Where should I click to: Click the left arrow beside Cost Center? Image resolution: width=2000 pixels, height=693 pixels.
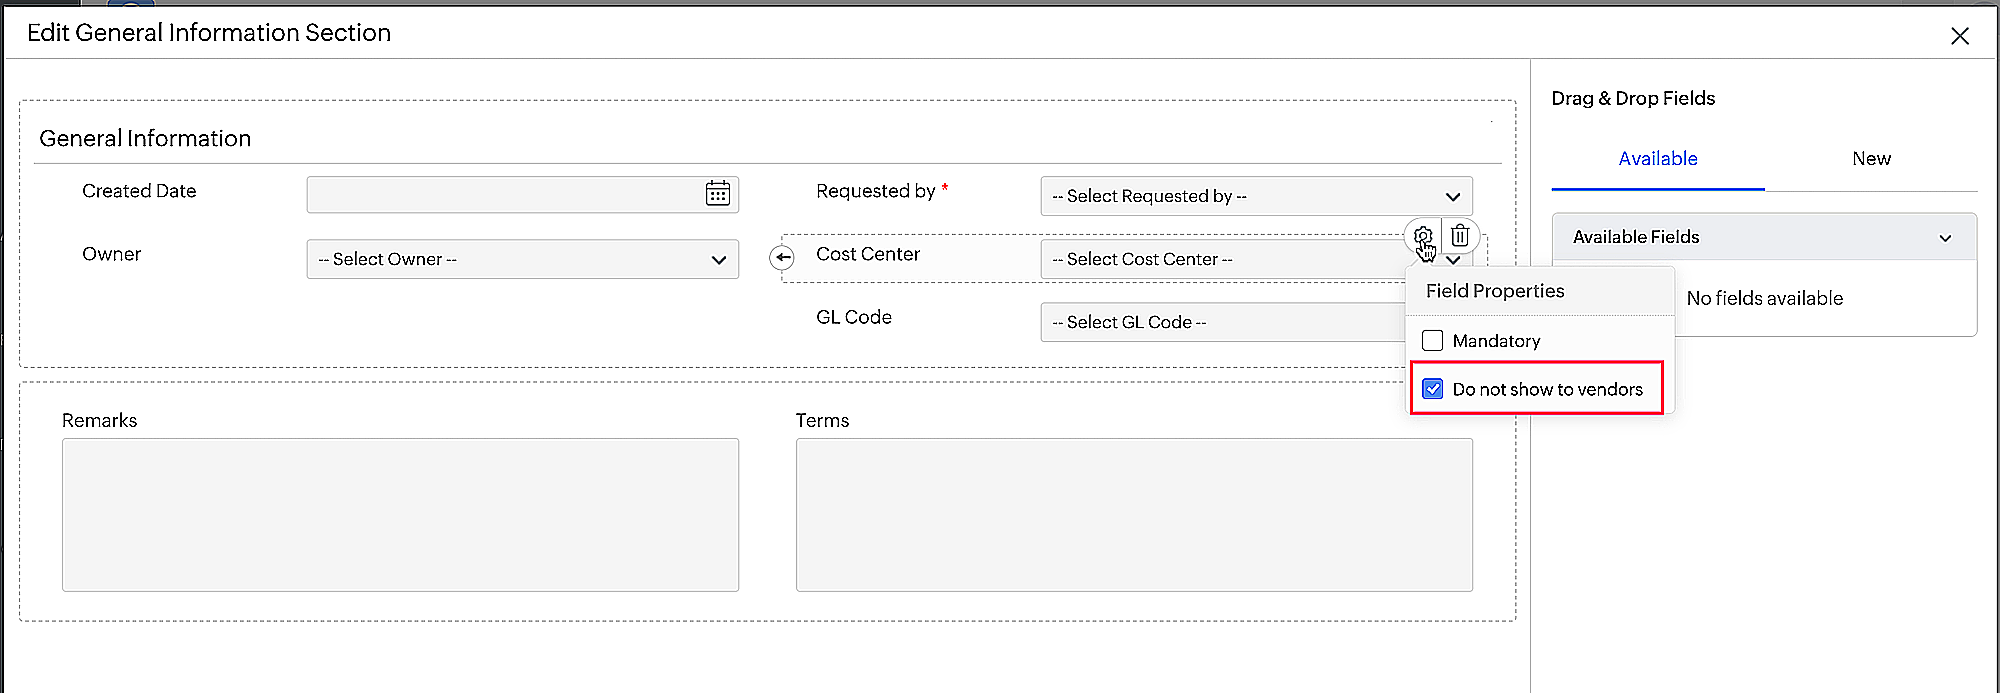coord(782,258)
